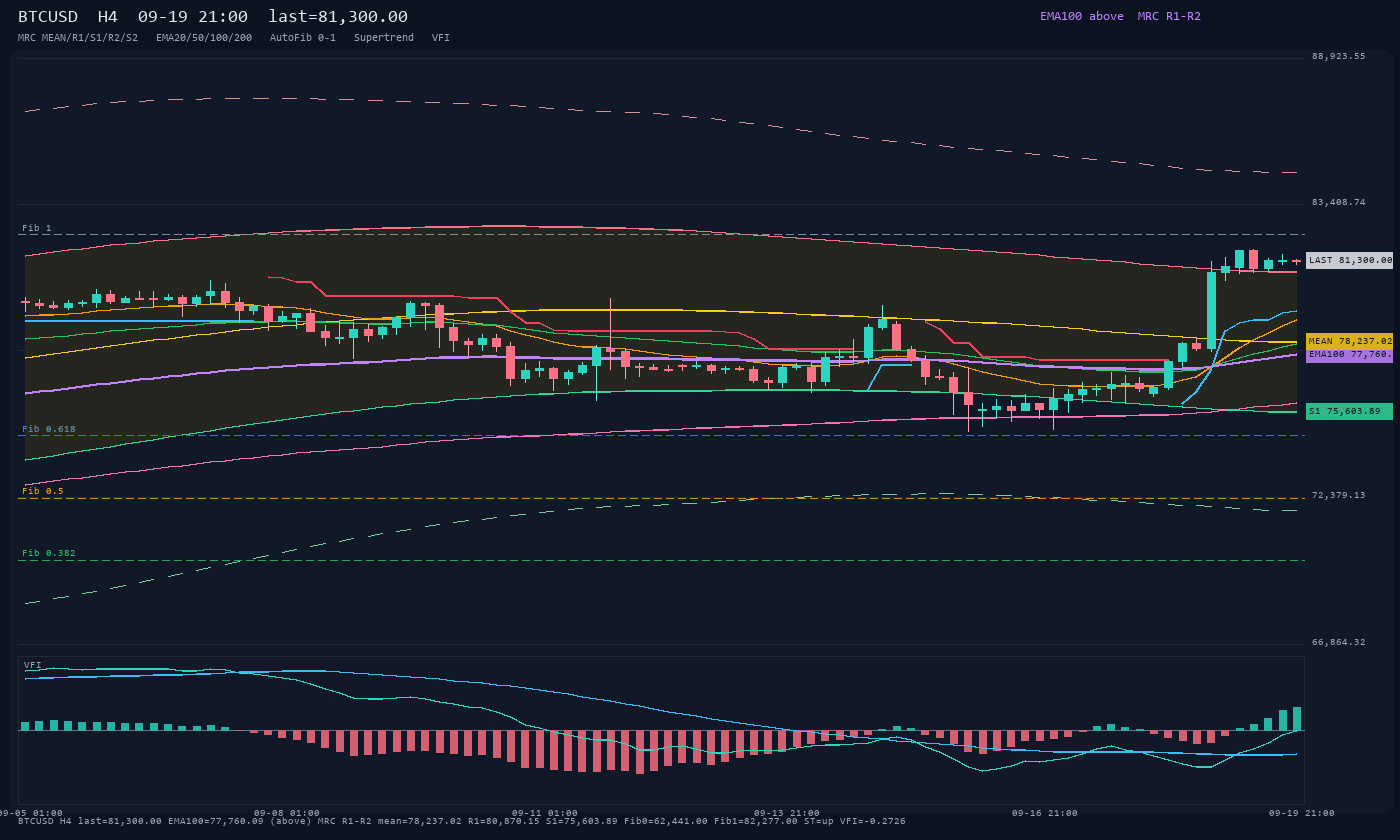Click the EMA100 above status text
The image size is (1400, 840).
point(1082,16)
